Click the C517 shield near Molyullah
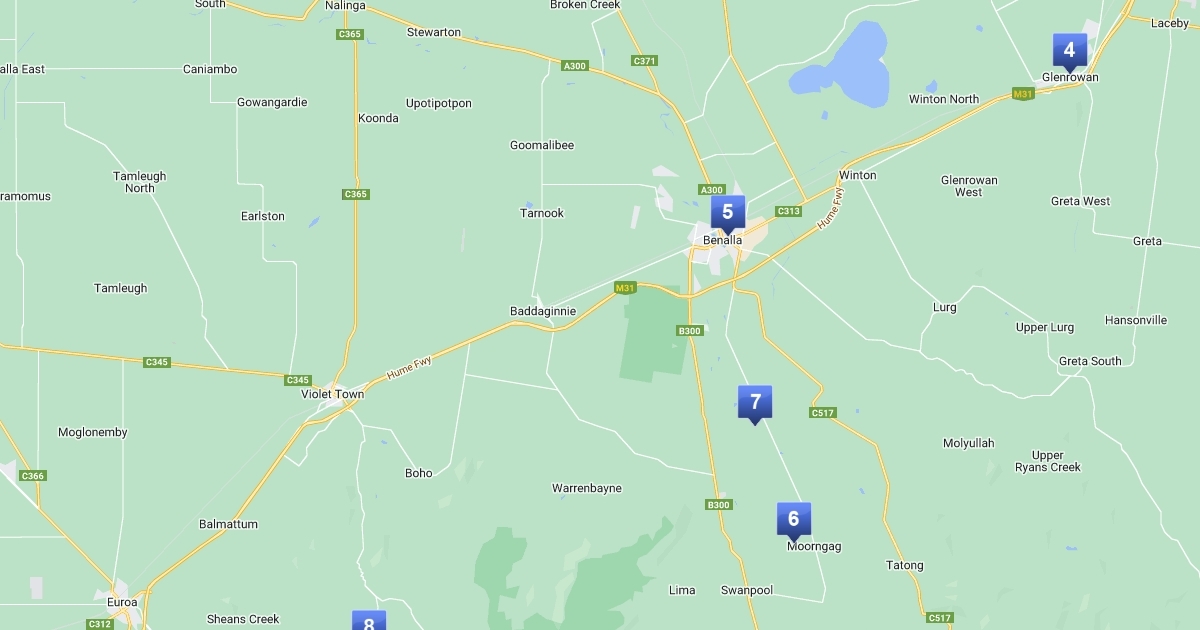Viewport: 1200px width, 630px height. point(823,412)
